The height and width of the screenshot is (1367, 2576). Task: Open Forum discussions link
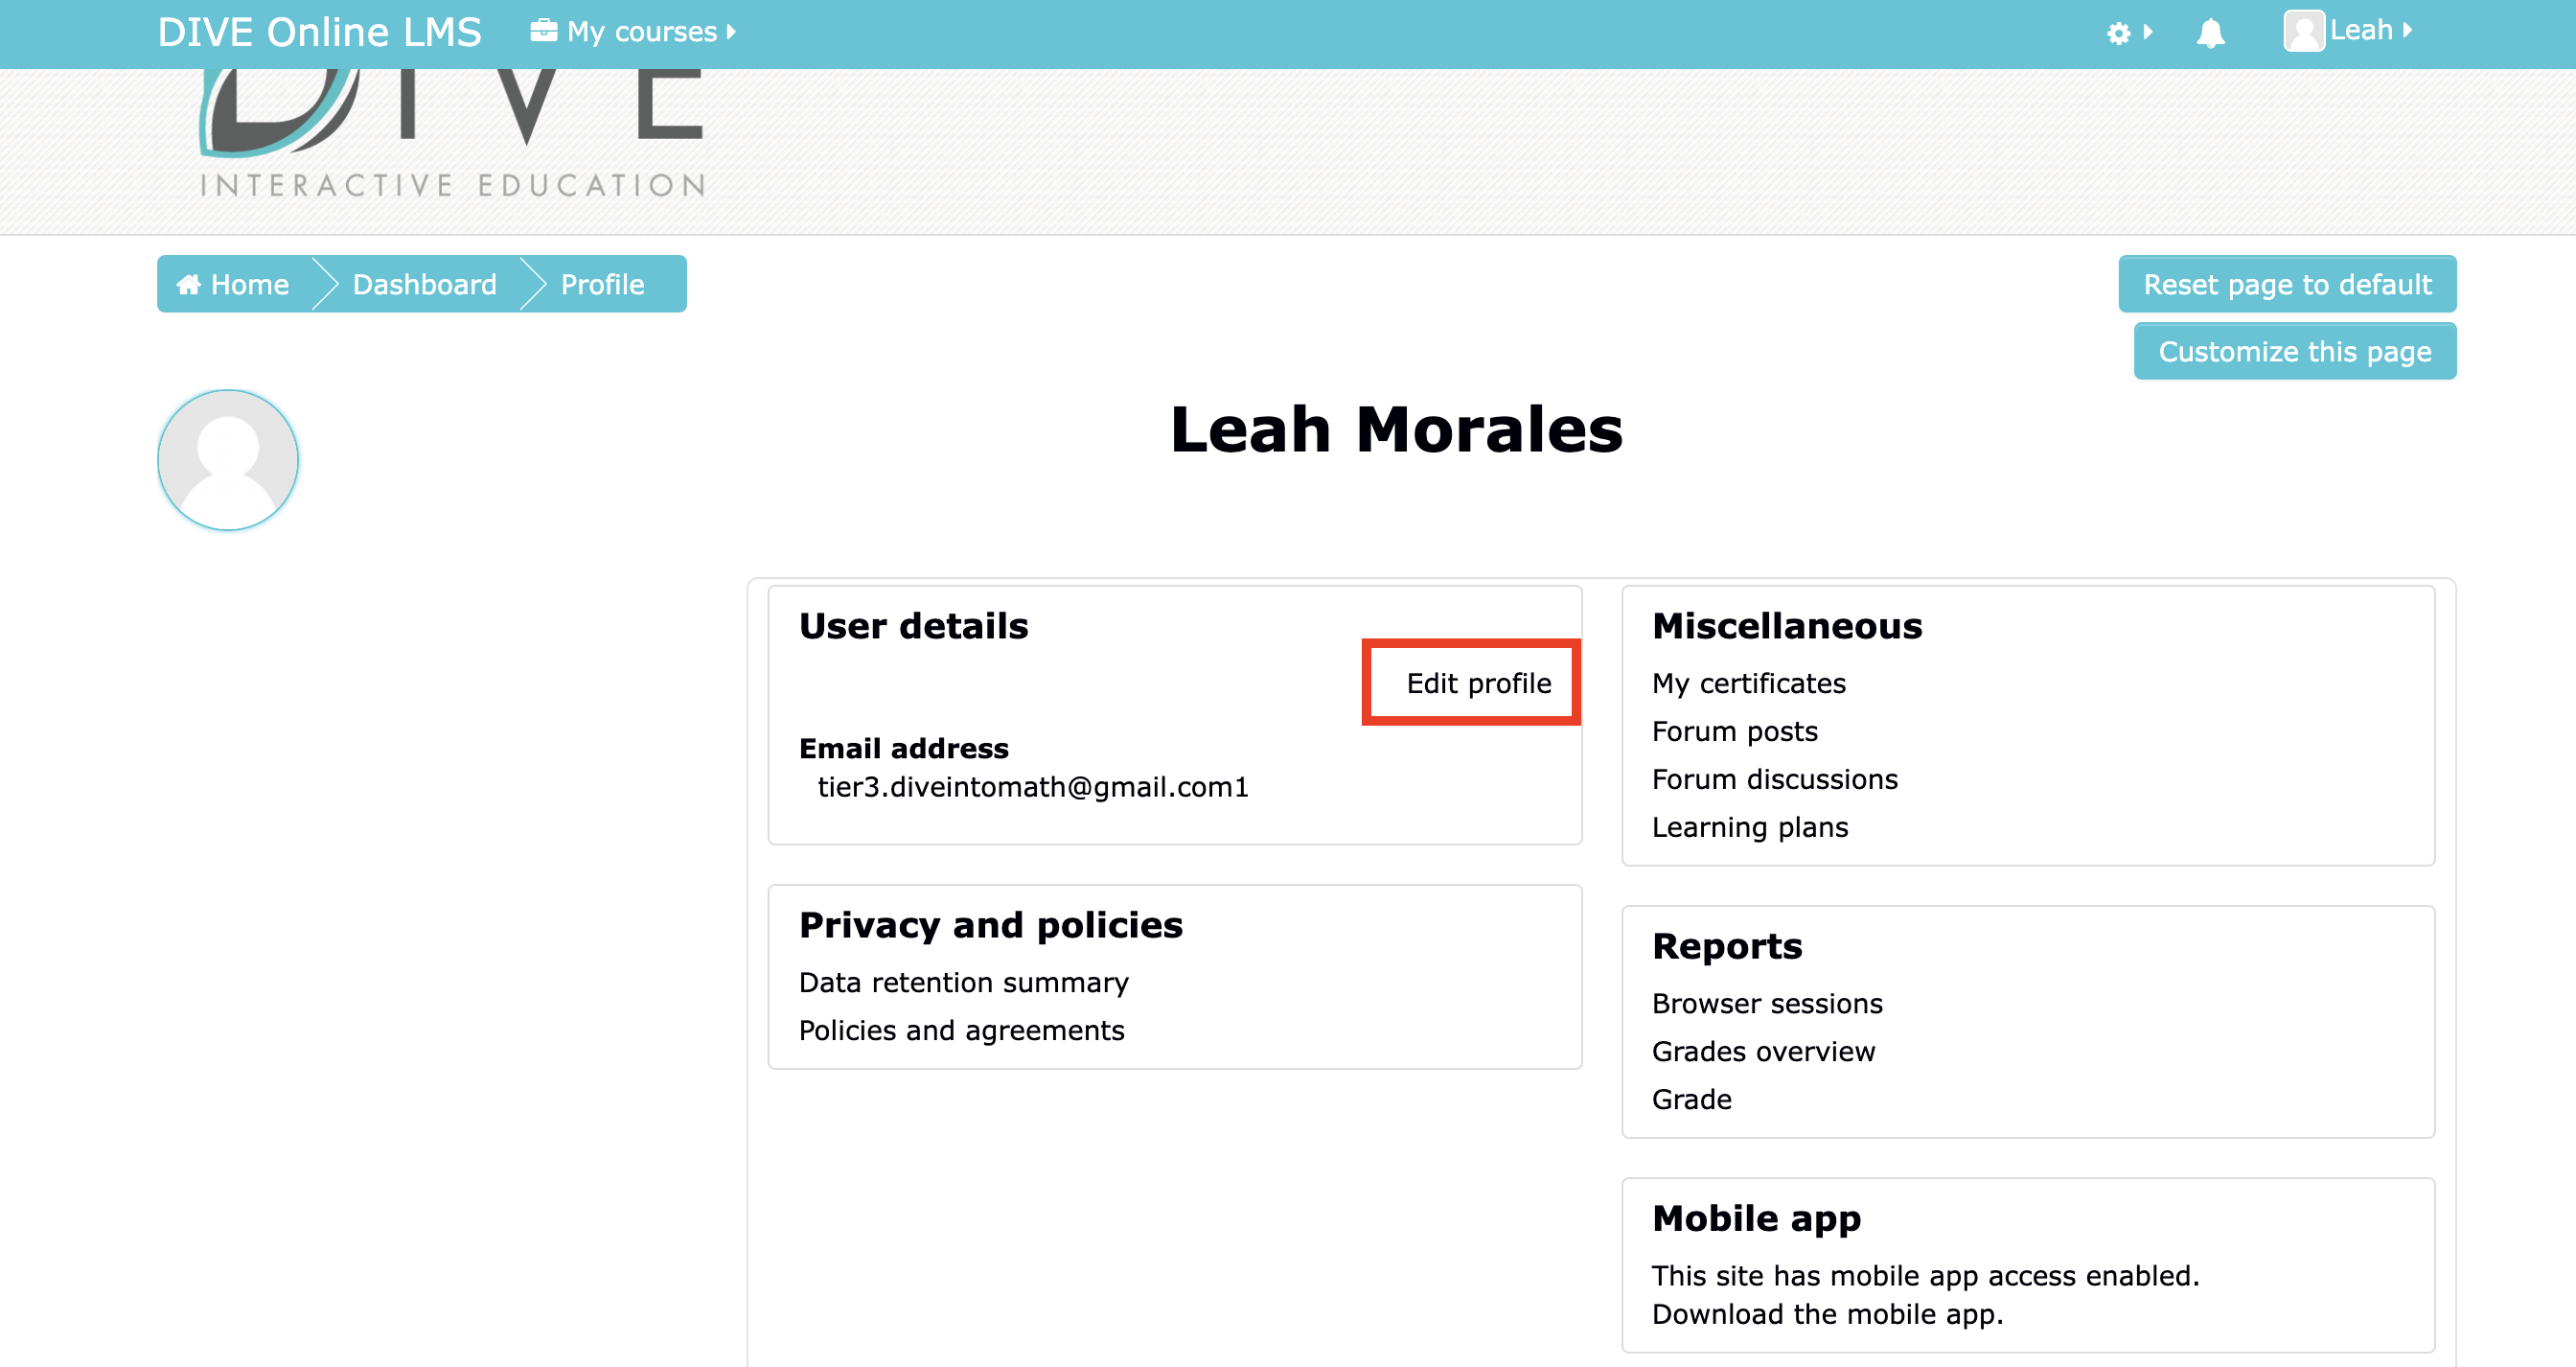1774,779
